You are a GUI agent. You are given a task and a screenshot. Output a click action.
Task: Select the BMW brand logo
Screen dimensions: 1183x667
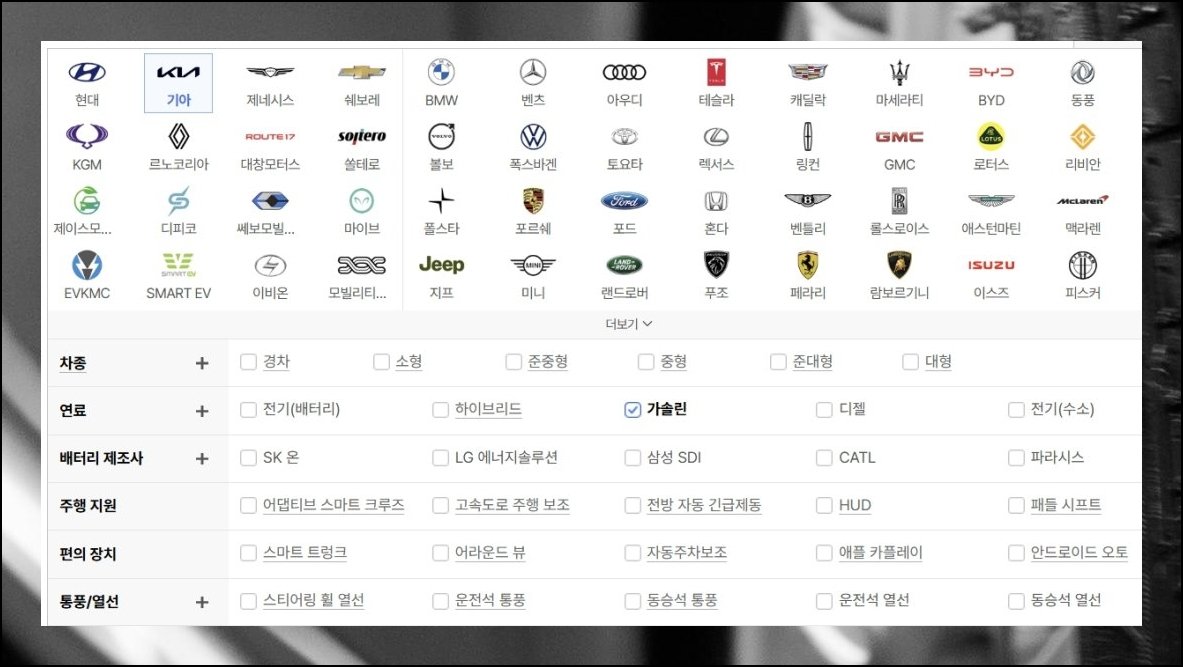tap(441, 72)
